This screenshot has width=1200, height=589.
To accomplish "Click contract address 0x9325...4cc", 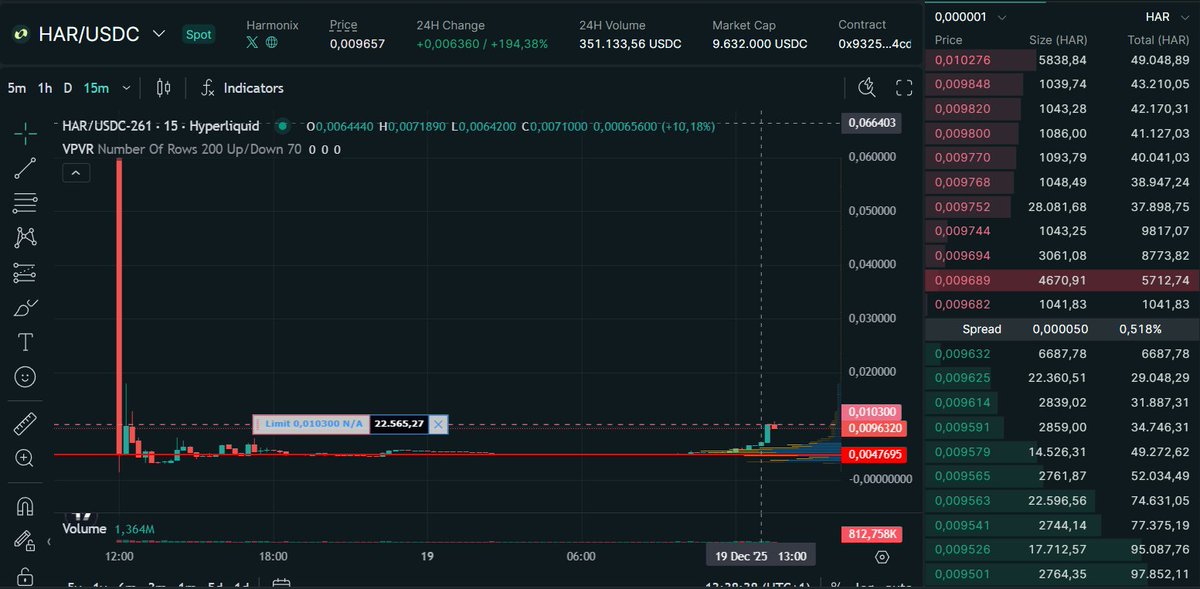I will 874,44.
